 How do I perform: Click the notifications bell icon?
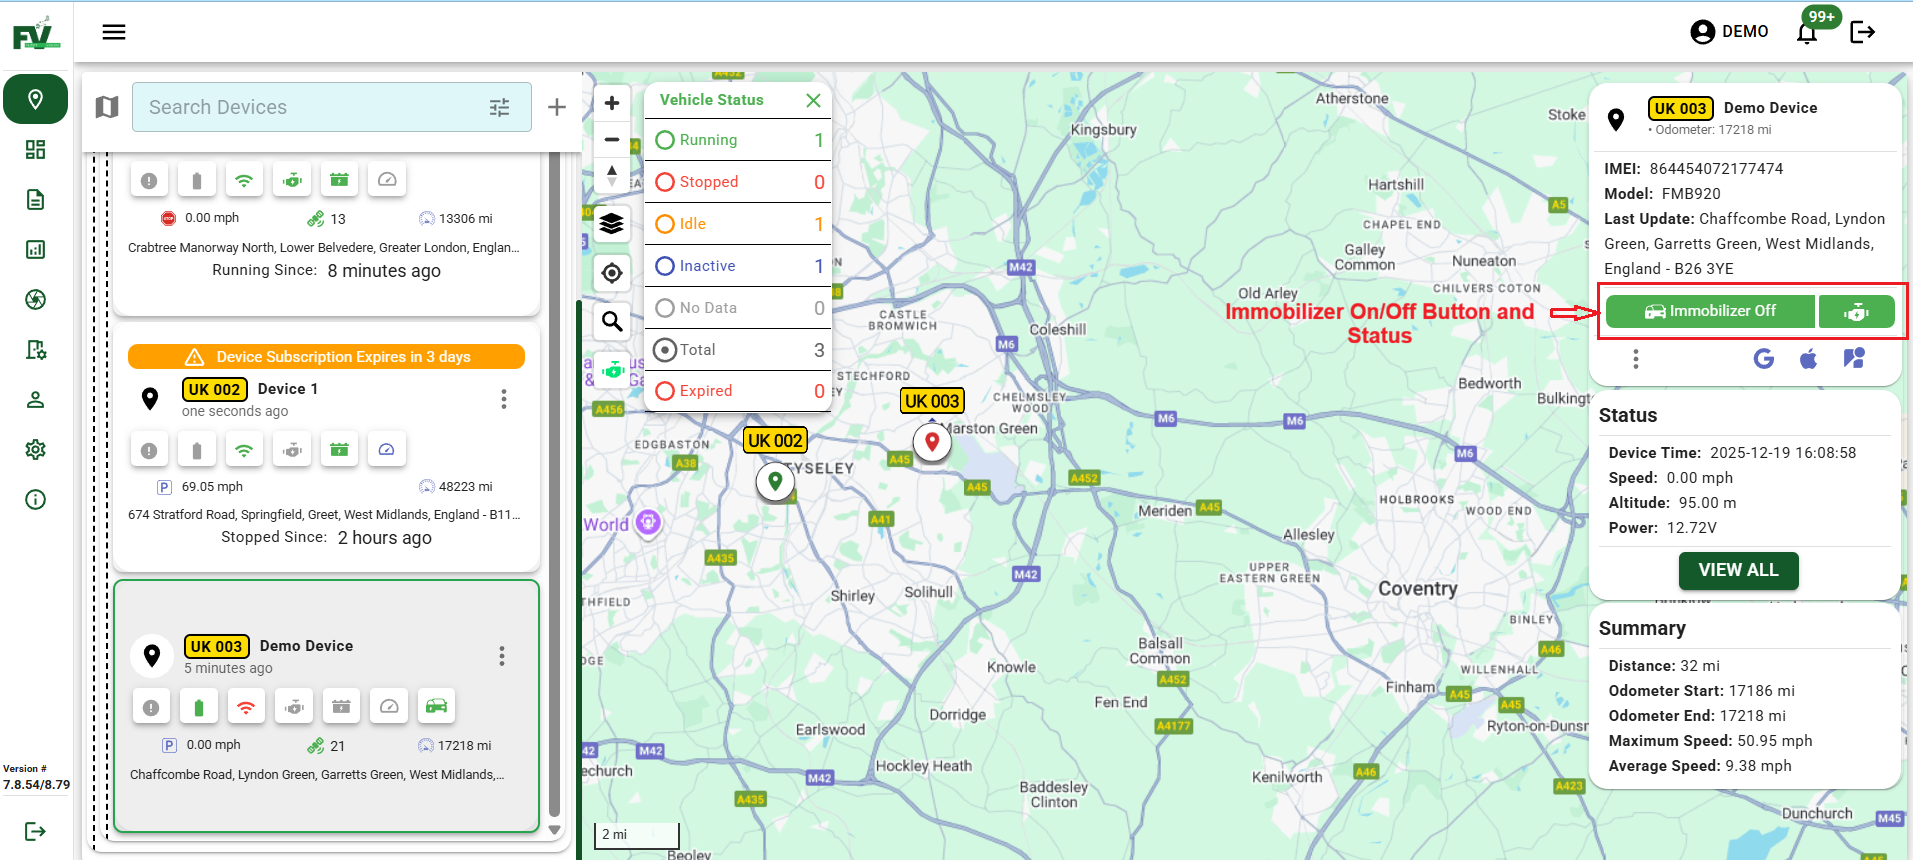pos(1806,33)
